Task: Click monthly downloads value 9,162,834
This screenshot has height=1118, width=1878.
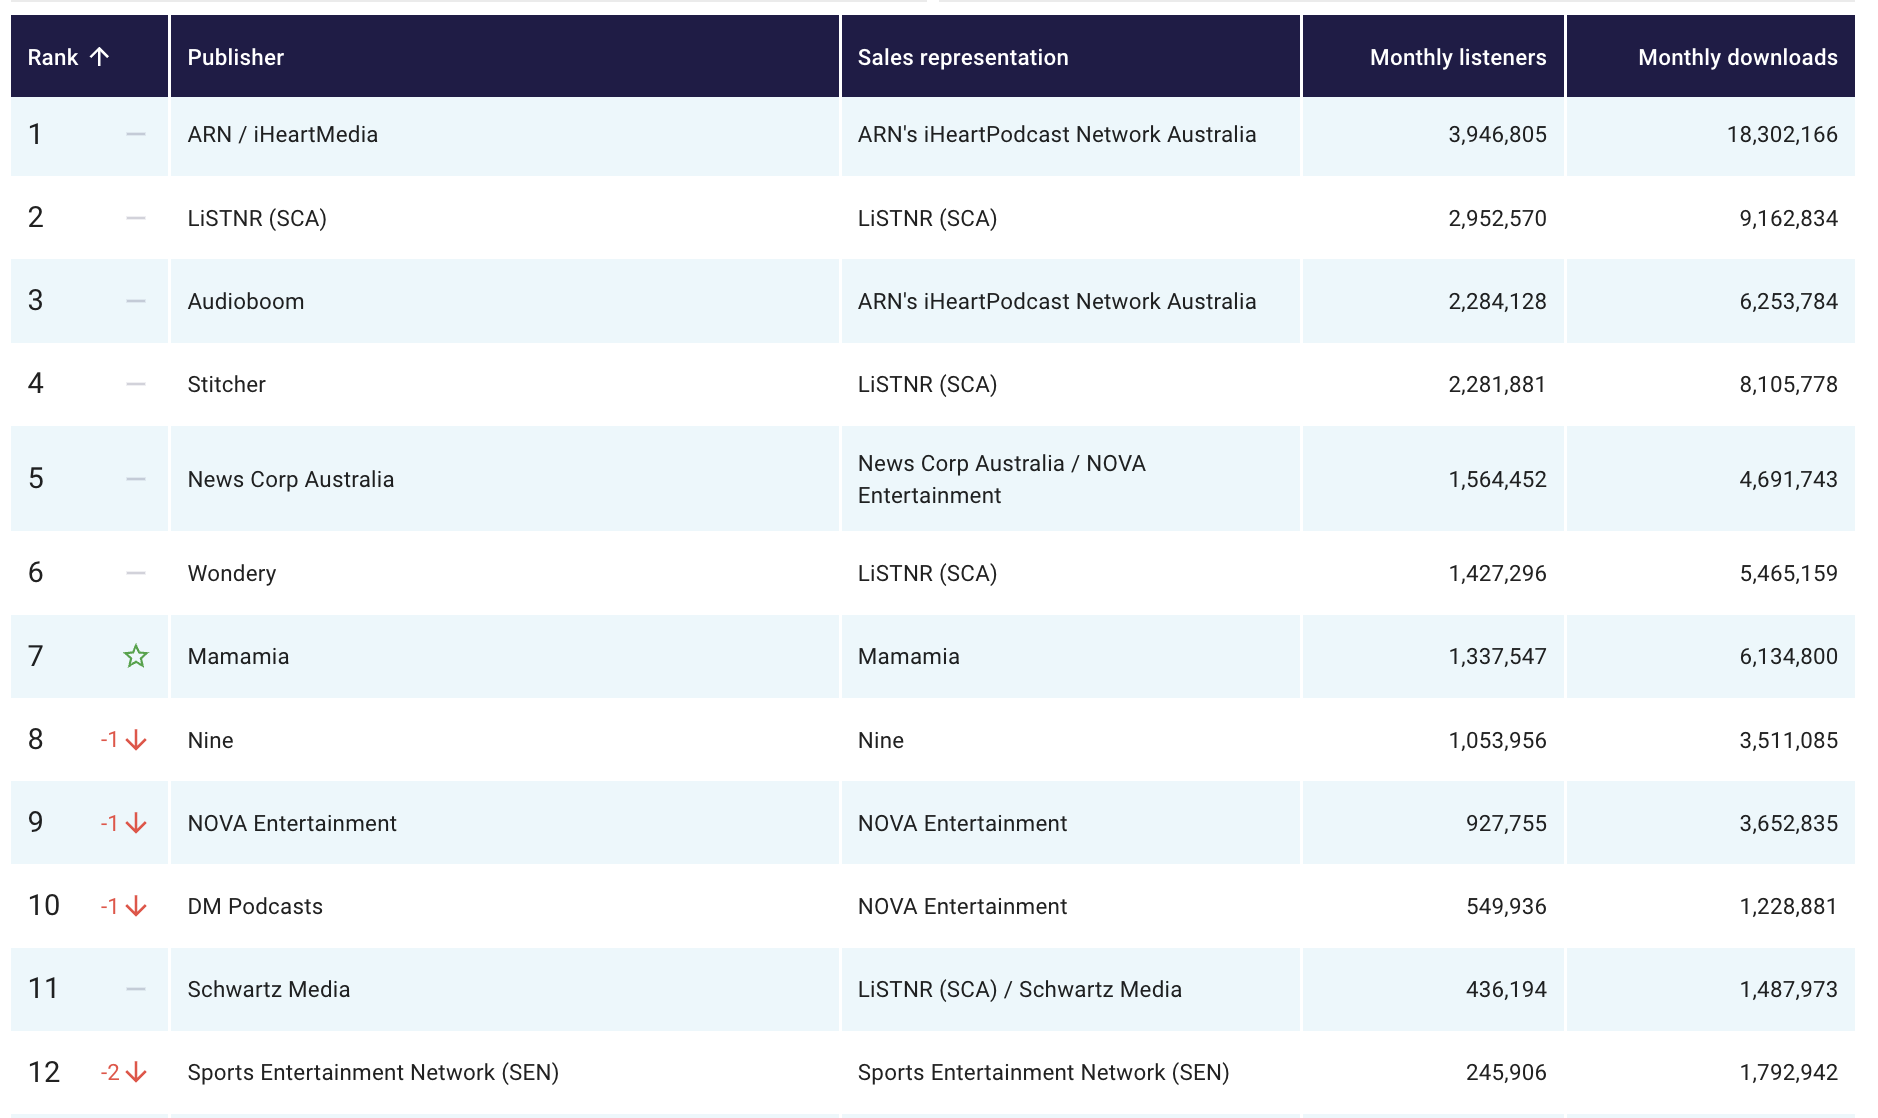Action: pos(1788,218)
